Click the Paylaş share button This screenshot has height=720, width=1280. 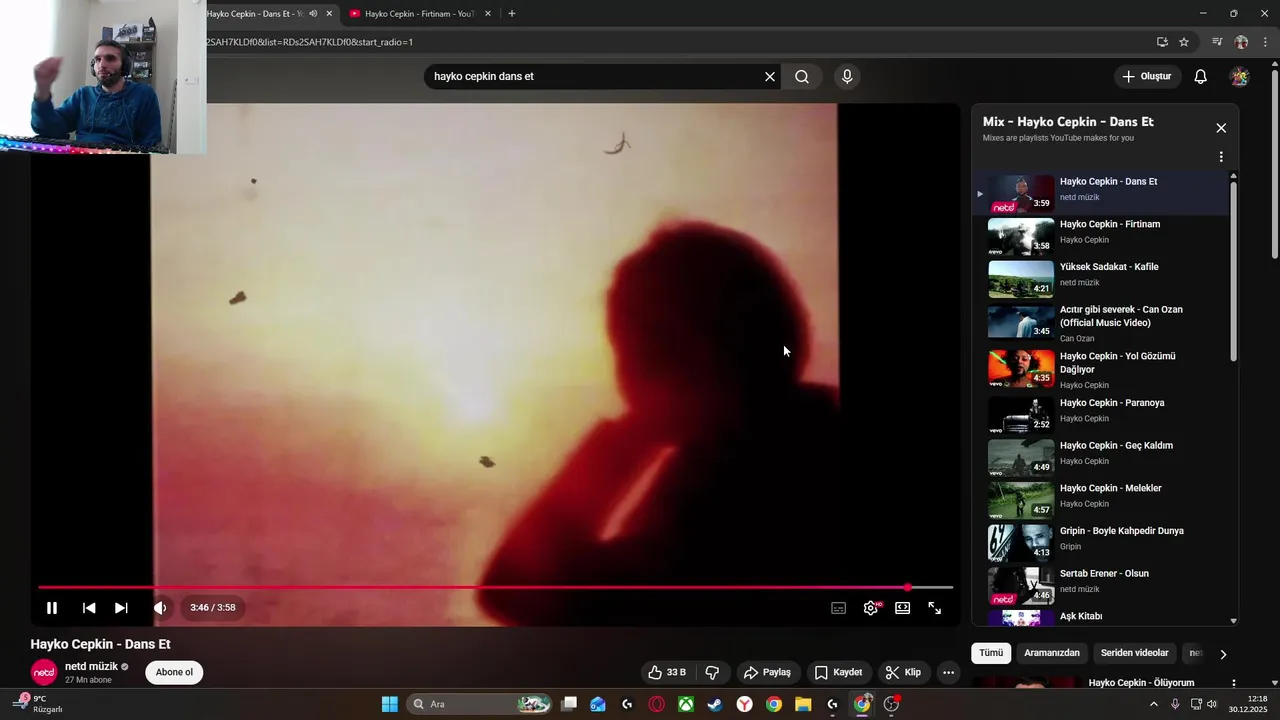768,672
